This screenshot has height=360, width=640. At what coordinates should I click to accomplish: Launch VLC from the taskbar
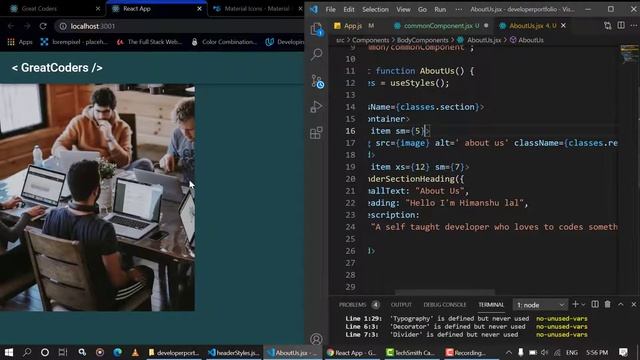pyautogui.click(x=135, y=352)
